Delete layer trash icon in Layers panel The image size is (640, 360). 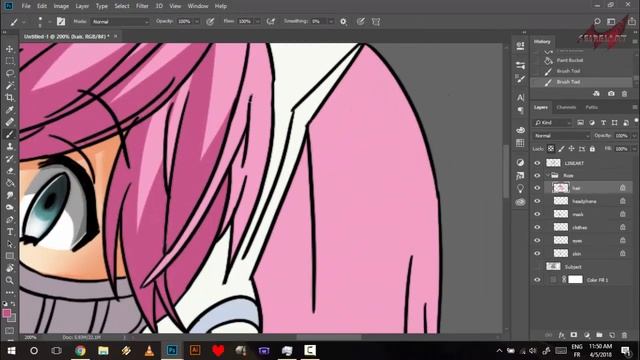click(x=624, y=335)
